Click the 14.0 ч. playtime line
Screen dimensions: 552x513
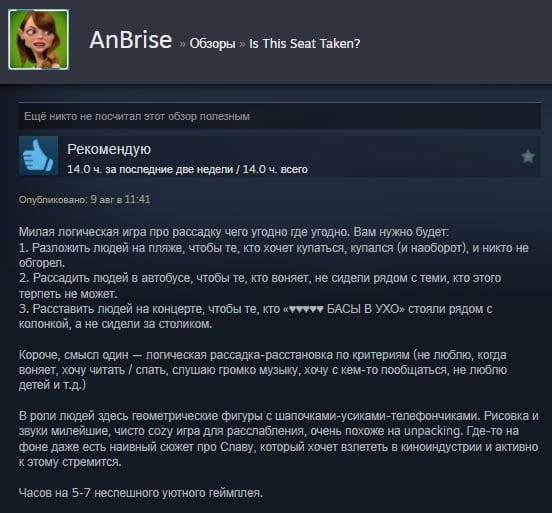(187, 169)
